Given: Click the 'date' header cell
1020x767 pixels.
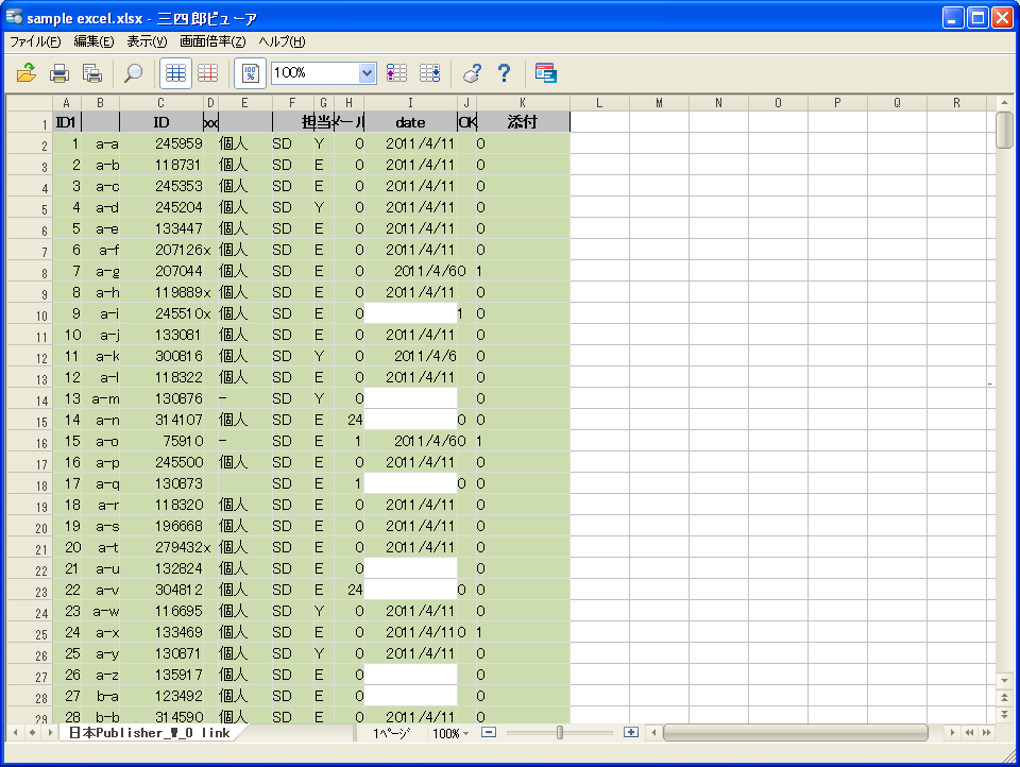Looking at the screenshot, I should coord(410,122).
